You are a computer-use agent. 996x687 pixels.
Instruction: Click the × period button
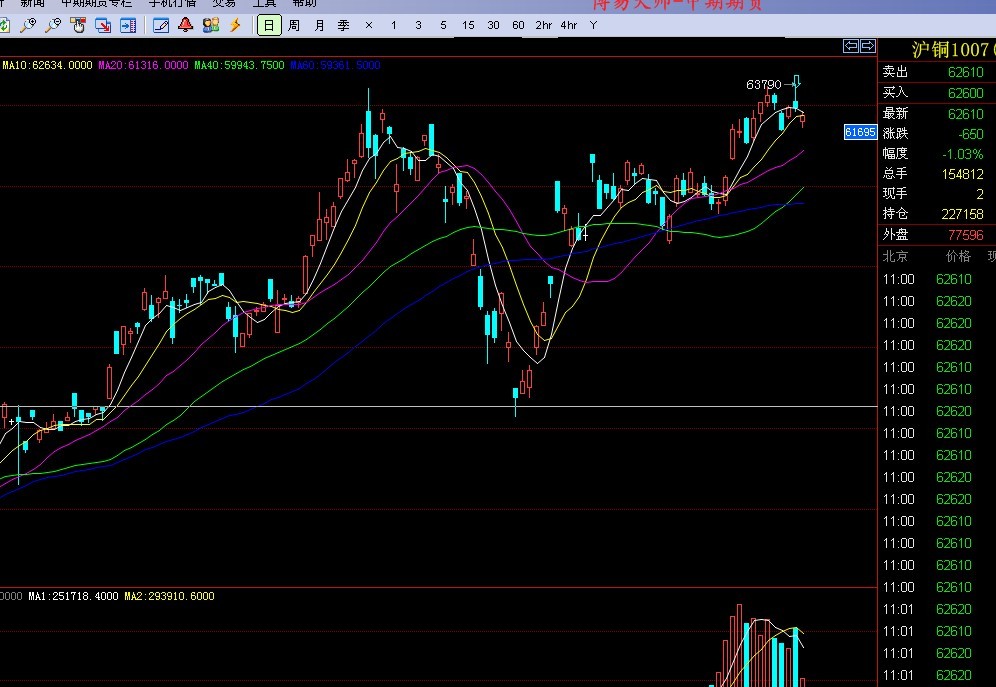tap(369, 25)
